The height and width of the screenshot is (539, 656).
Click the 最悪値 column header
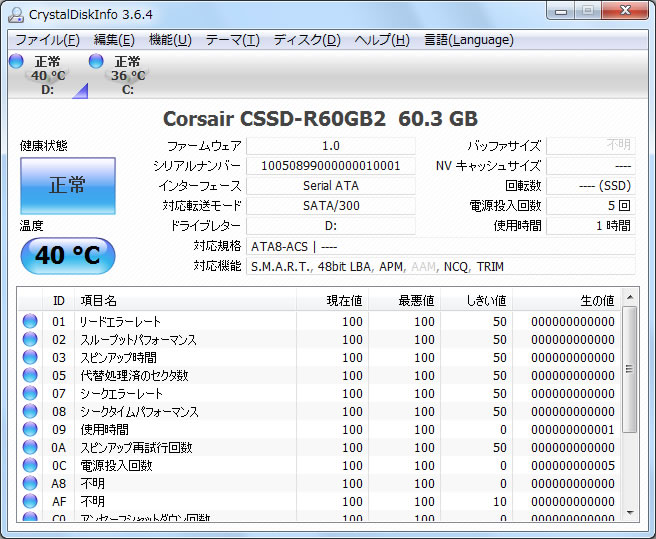pos(405,300)
